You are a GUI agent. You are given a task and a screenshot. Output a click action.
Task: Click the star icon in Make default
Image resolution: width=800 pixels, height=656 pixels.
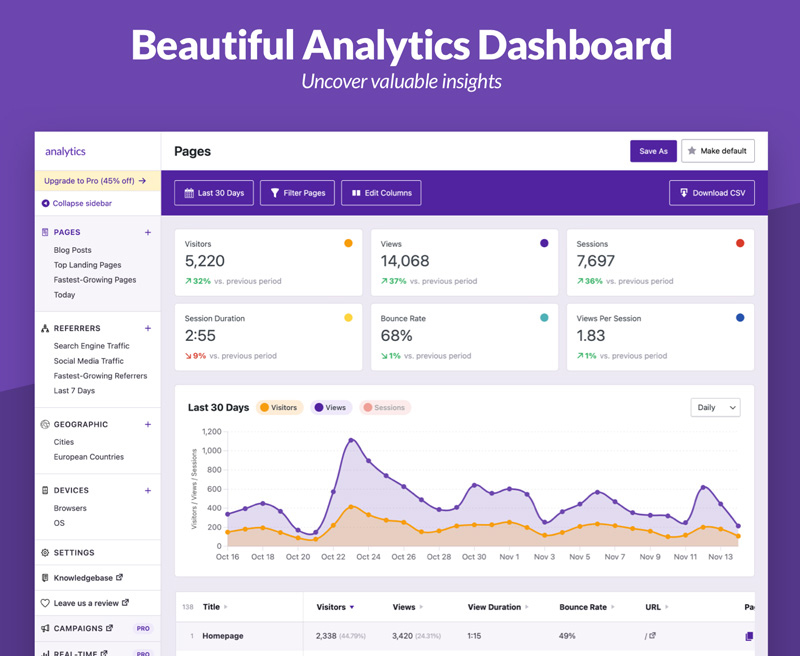(x=692, y=150)
